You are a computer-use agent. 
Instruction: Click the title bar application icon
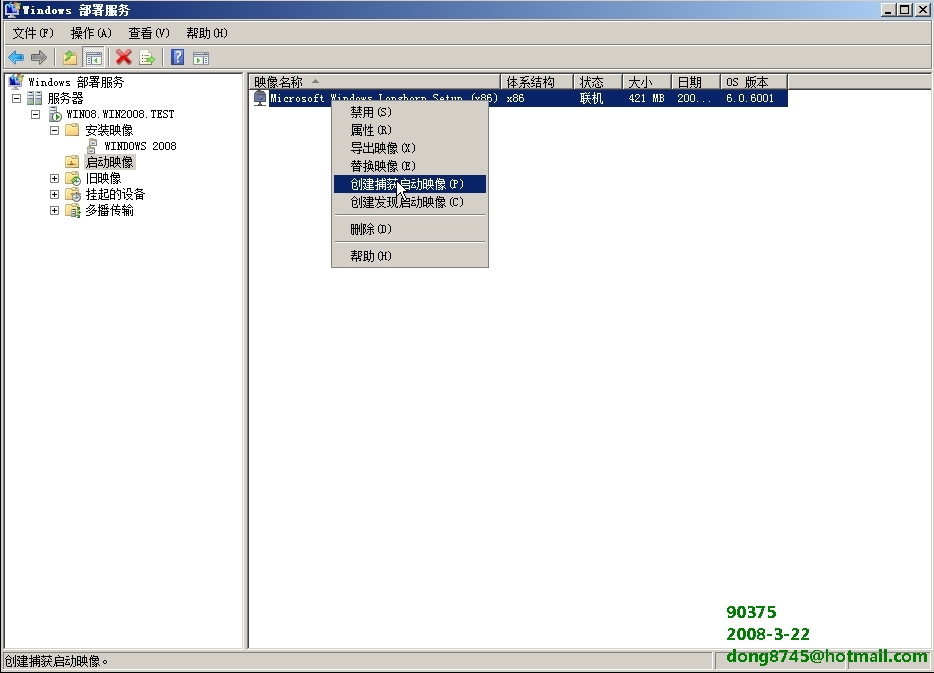coord(12,10)
